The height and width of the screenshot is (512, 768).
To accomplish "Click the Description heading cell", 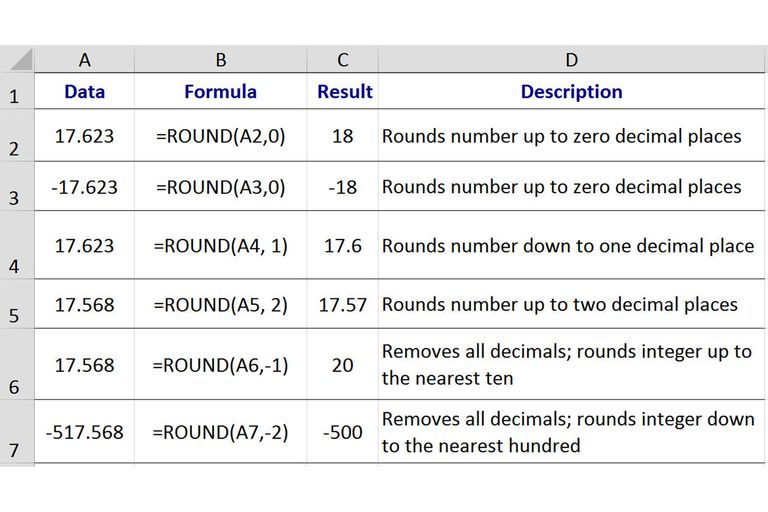I will tap(571, 91).
